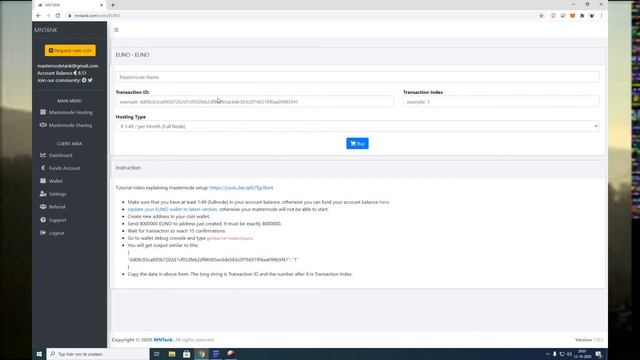The width and height of the screenshot is (640, 360).
Task: Toggle the sidebar hamburger menu icon
Action: pos(116,30)
